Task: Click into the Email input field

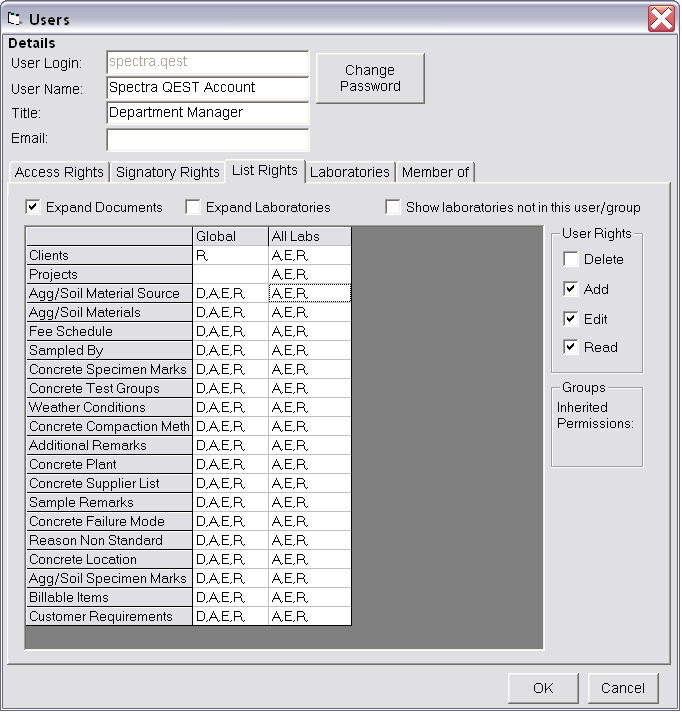Action: (x=207, y=139)
